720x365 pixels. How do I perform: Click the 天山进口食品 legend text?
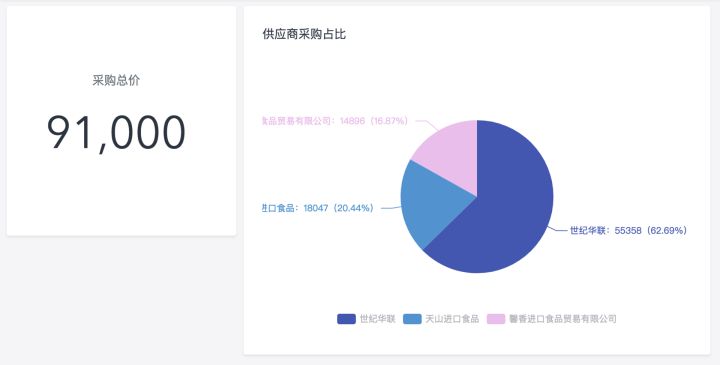tap(452, 319)
